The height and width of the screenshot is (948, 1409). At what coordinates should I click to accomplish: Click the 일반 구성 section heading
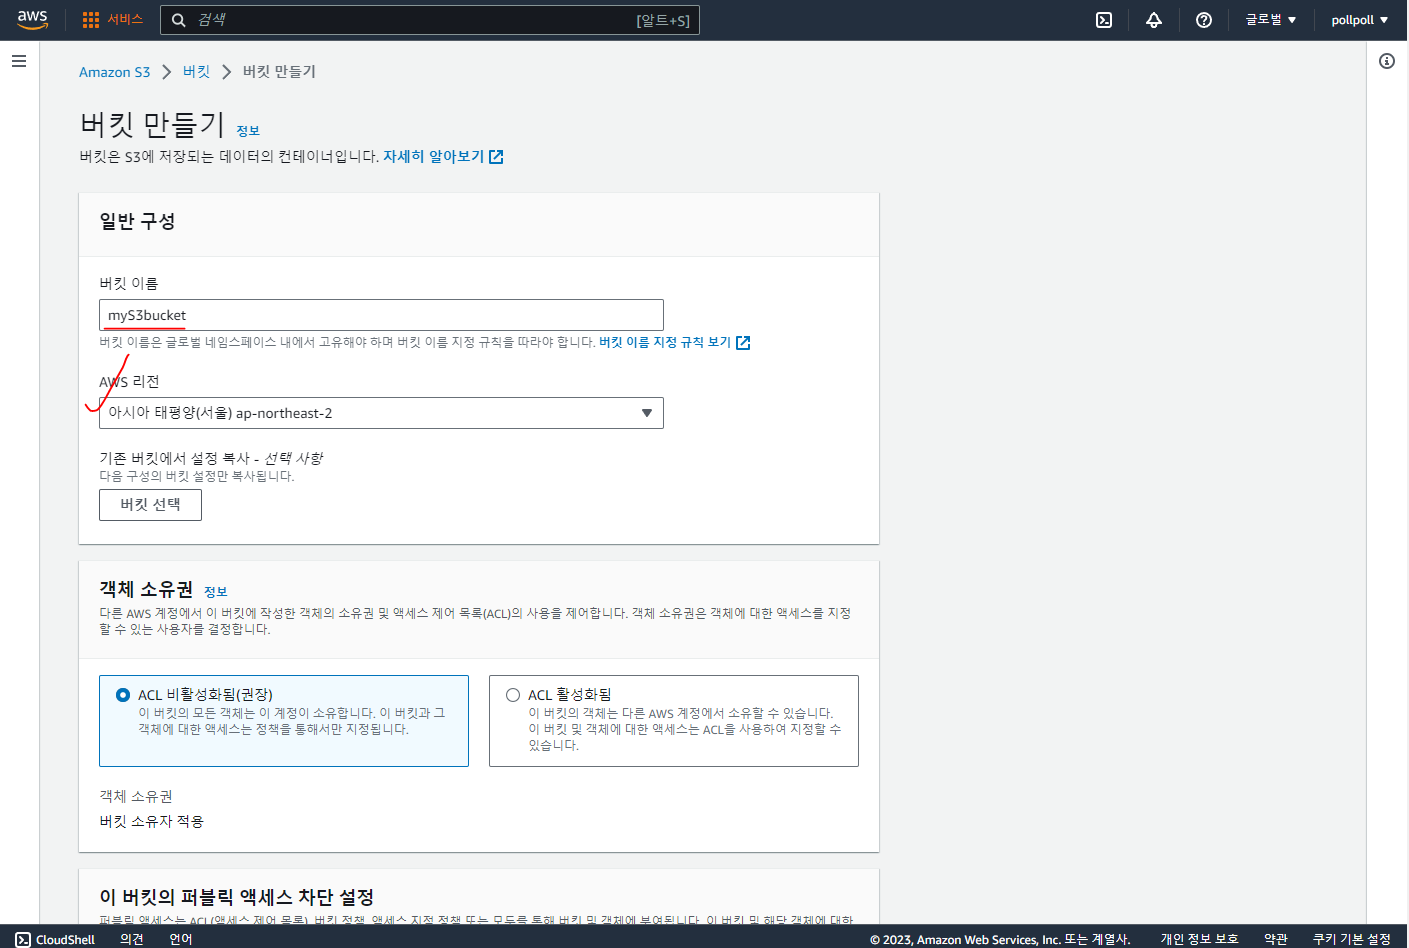click(x=137, y=222)
